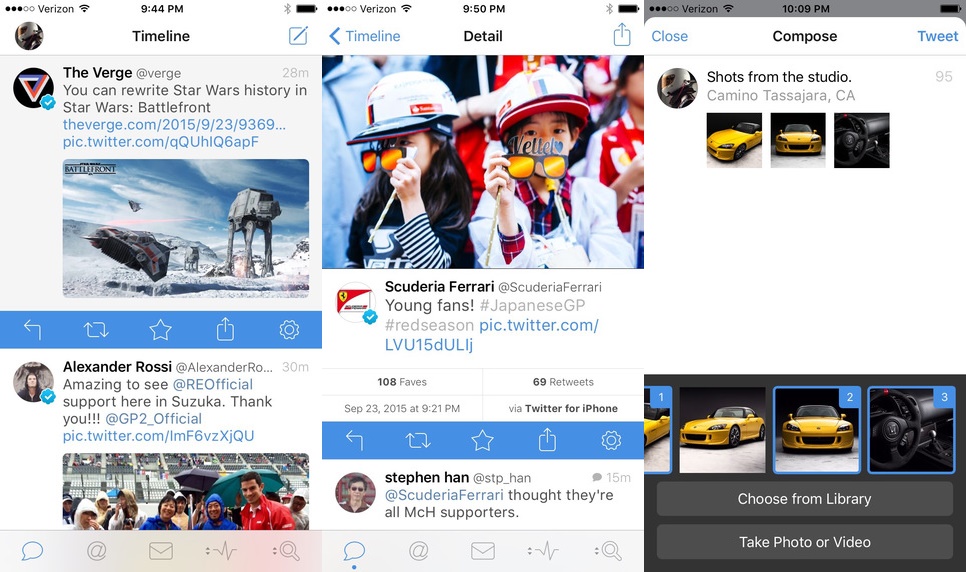Deselect photo numbered 1 in picker
The image size is (966, 572).
658,430
